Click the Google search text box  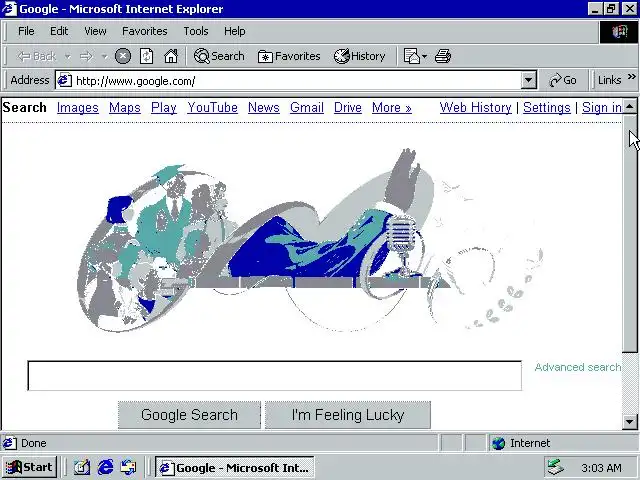coord(274,376)
